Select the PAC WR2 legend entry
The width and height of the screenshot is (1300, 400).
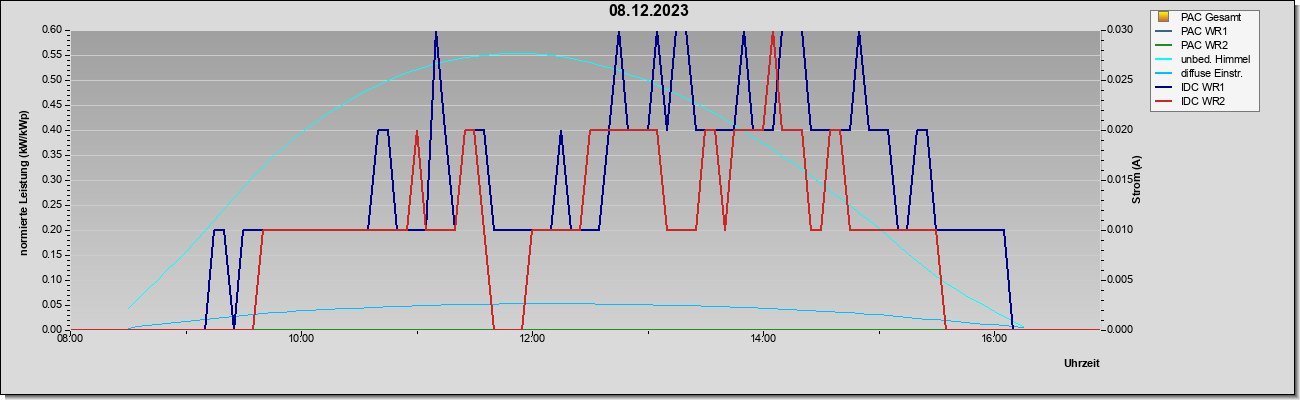(x=1204, y=45)
